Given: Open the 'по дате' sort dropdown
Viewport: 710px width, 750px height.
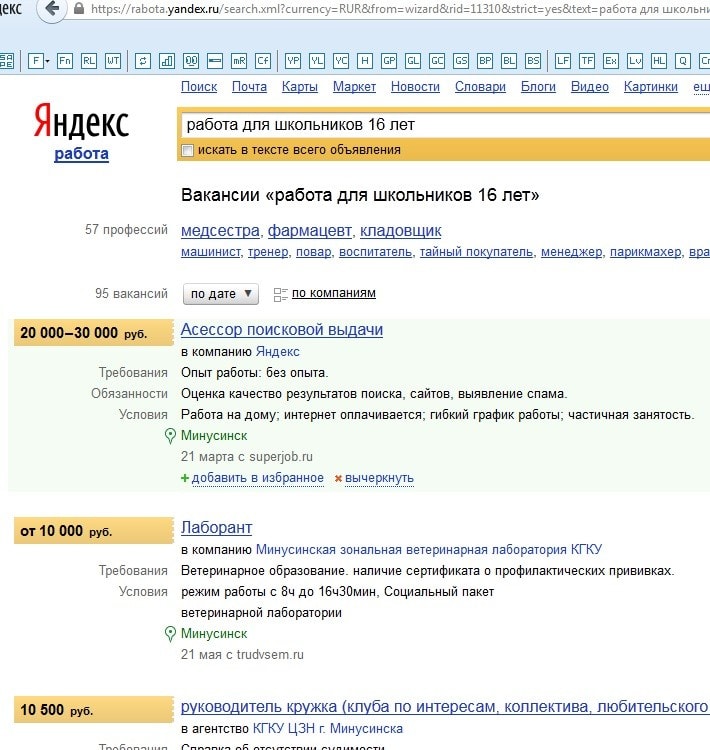Looking at the screenshot, I should click(x=221, y=294).
